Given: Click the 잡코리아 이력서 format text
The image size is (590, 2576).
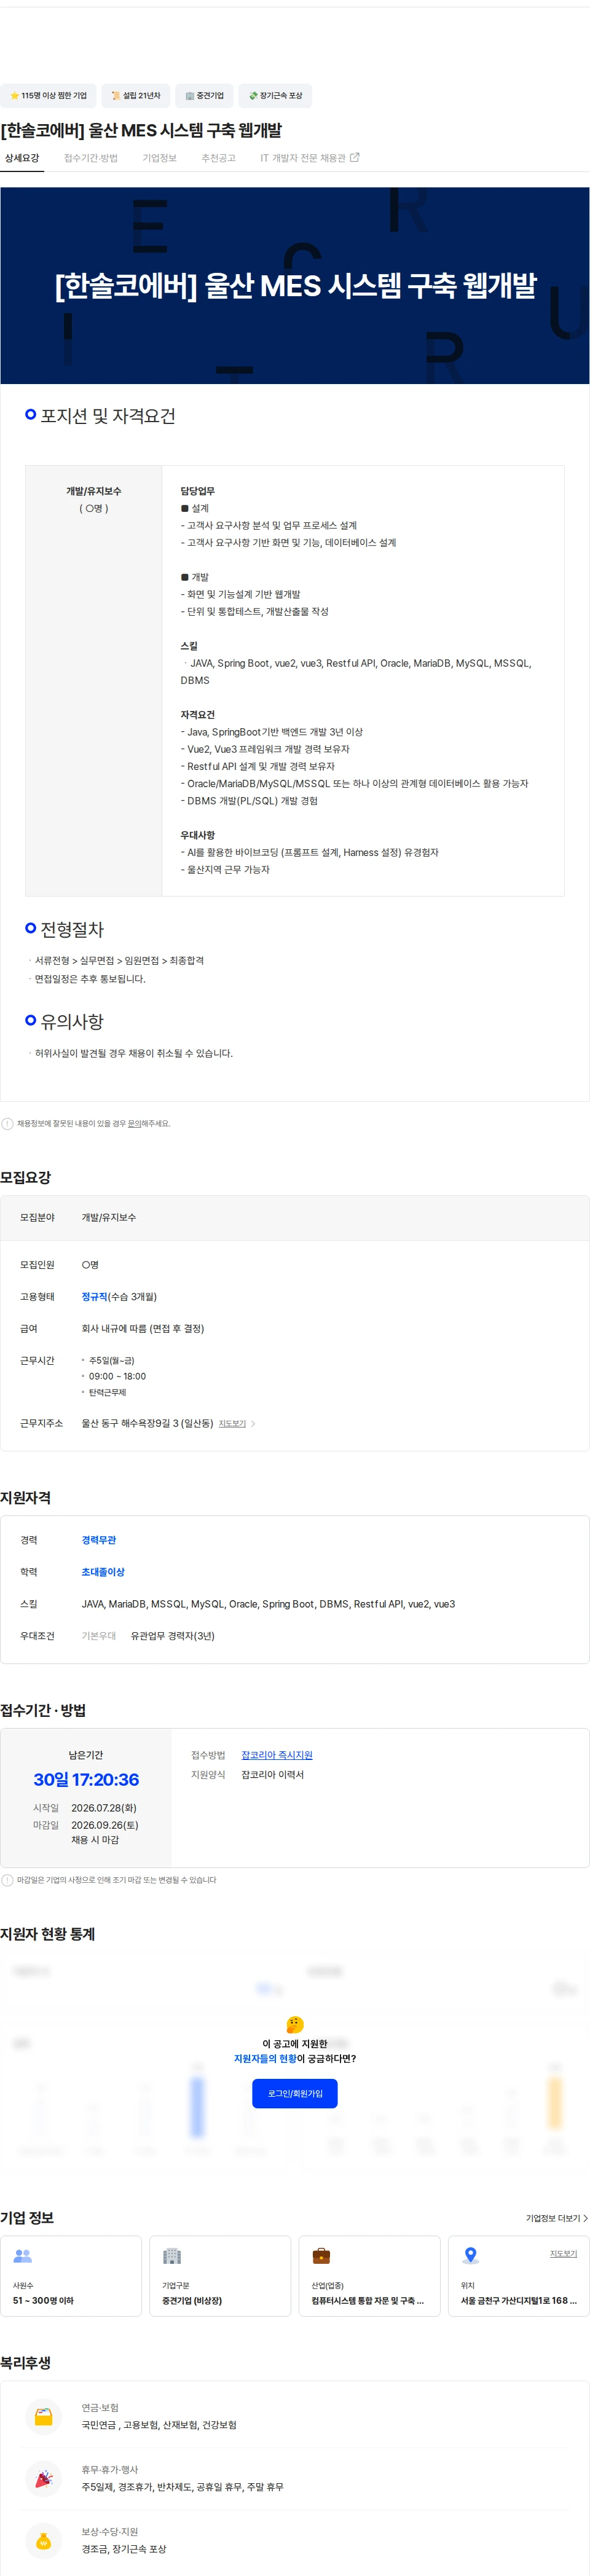Looking at the screenshot, I should click(x=272, y=1775).
